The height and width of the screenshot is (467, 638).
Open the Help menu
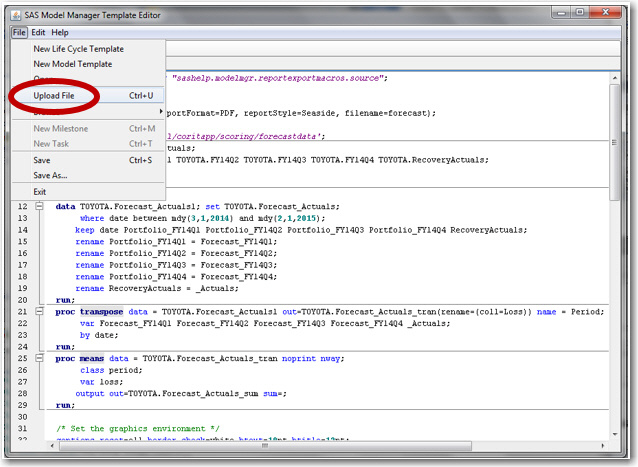pyautogui.click(x=60, y=32)
